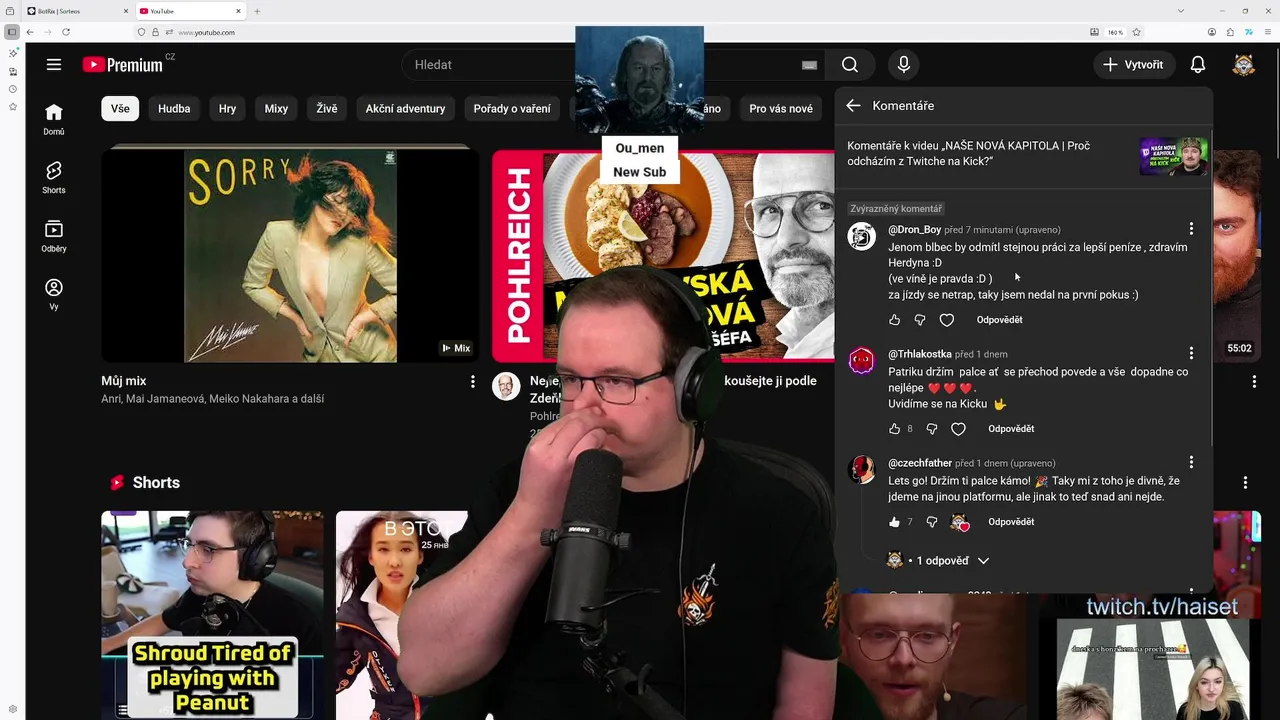Screen dimensions: 1280x720
Task: Open NAŠE NOVÁ KAPITOLA video thumbnail
Action: click(1174, 156)
